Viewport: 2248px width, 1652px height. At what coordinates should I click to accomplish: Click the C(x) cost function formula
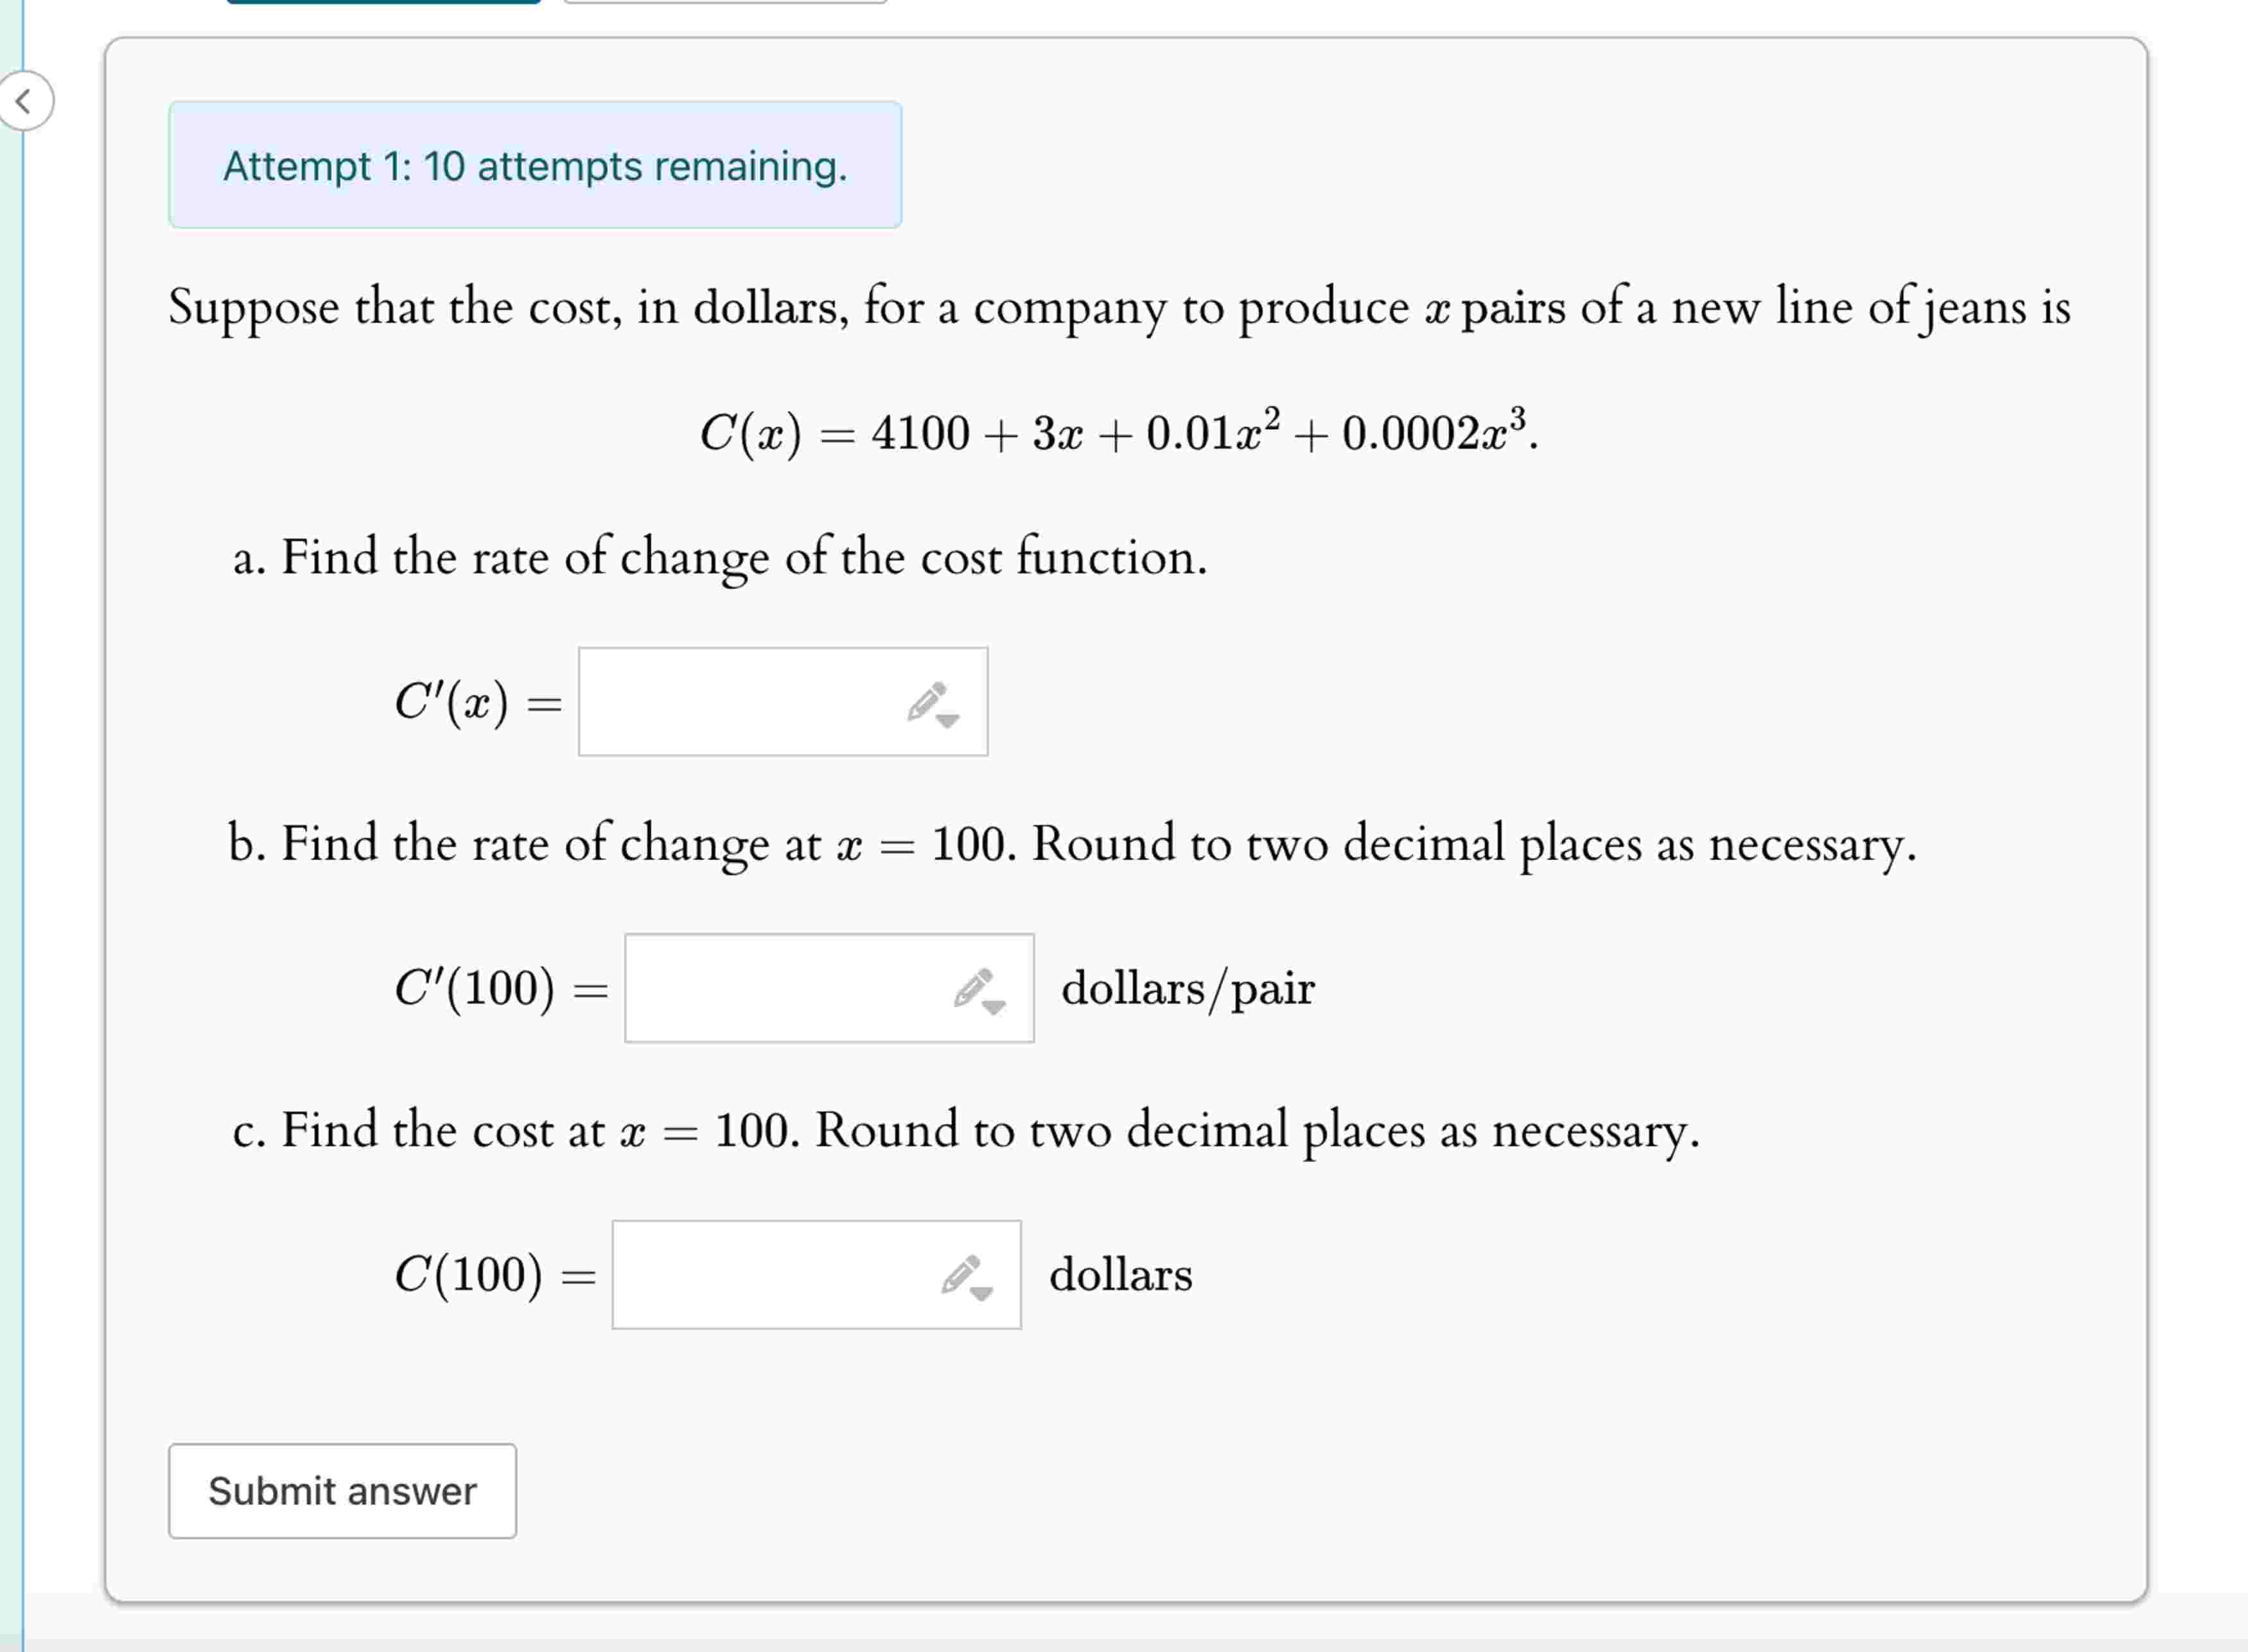click(1118, 433)
